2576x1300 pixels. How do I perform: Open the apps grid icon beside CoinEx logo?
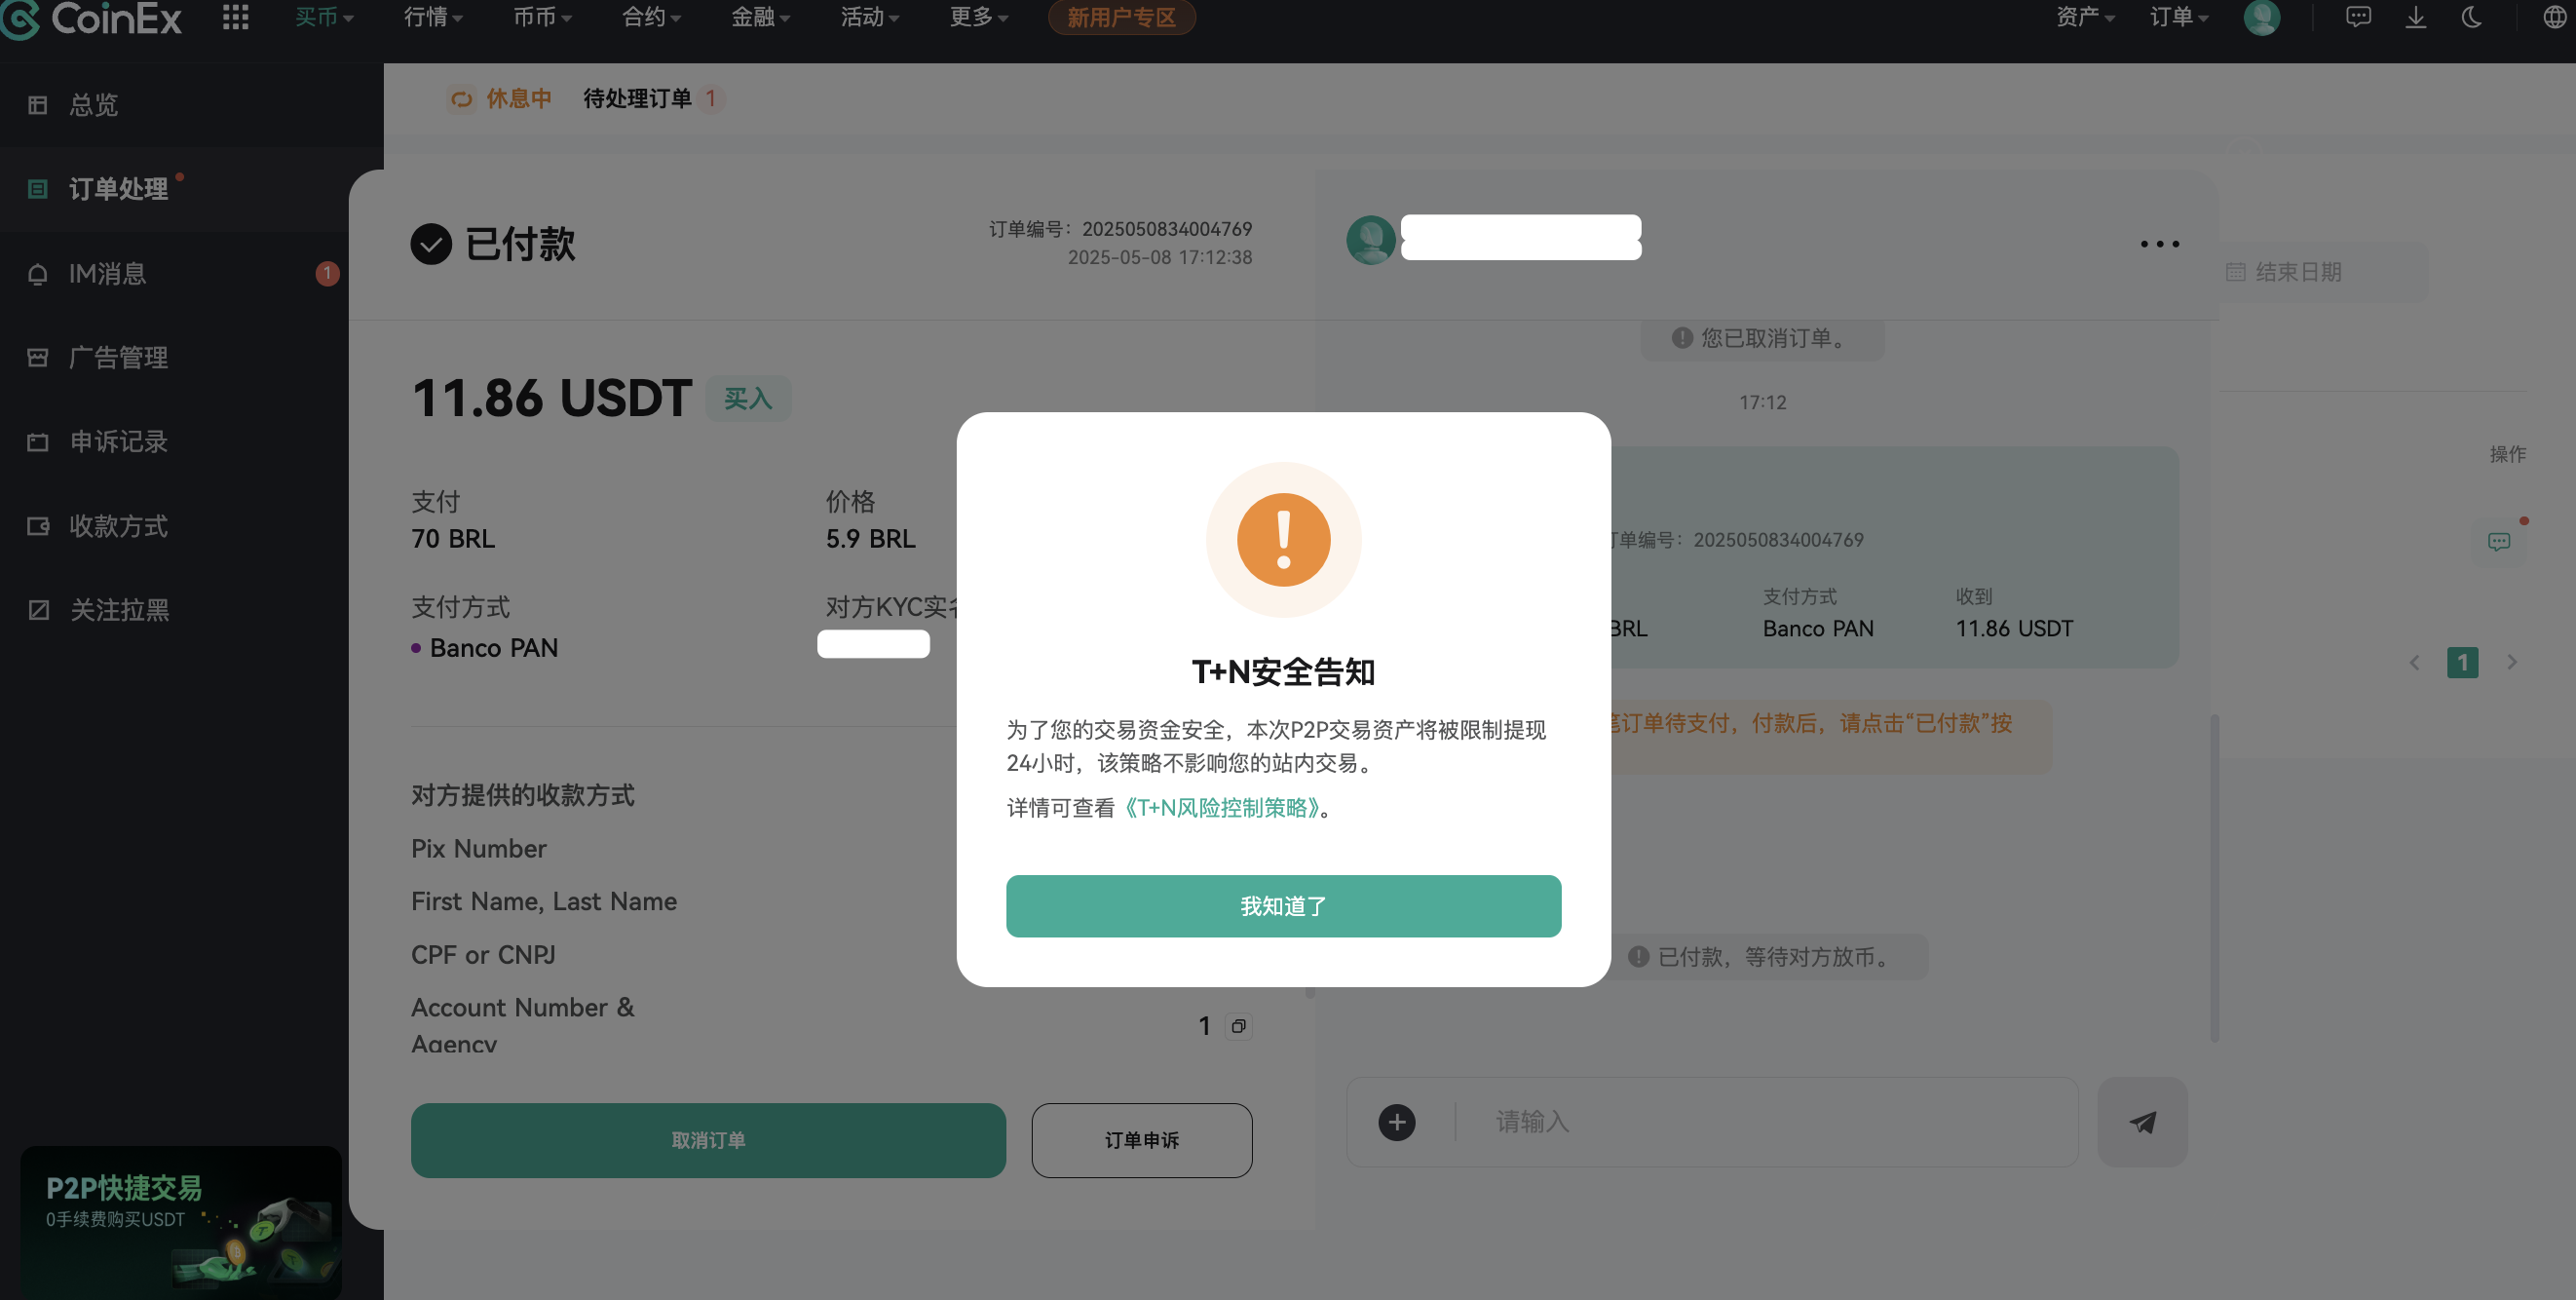(235, 17)
